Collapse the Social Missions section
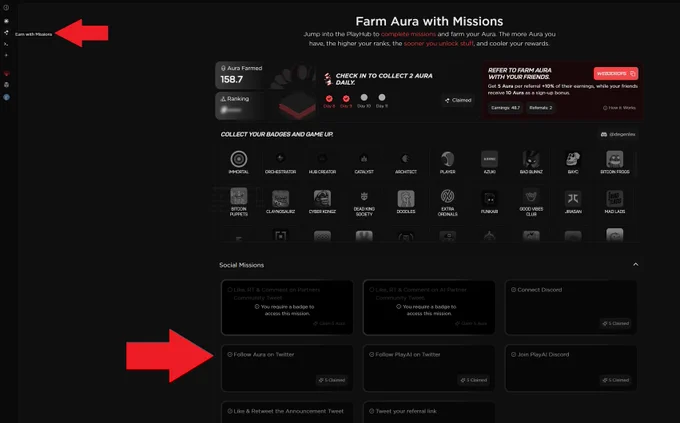The width and height of the screenshot is (680, 423). 635,265
